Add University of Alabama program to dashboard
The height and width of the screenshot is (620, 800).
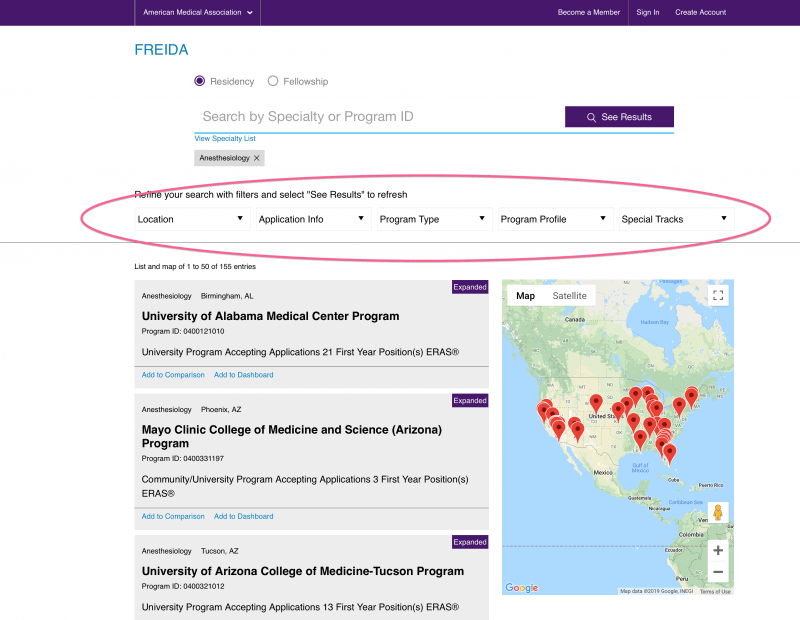click(x=244, y=375)
